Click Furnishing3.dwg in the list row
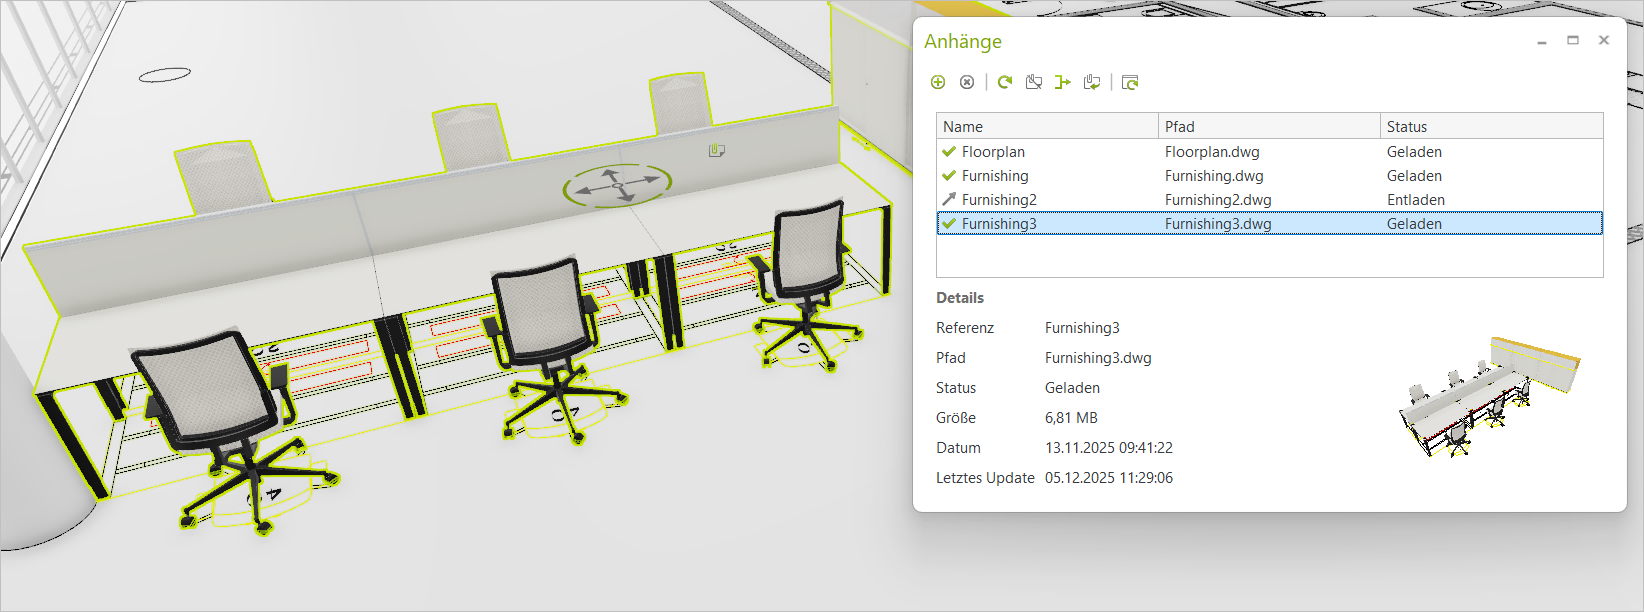 [1218, 224]
